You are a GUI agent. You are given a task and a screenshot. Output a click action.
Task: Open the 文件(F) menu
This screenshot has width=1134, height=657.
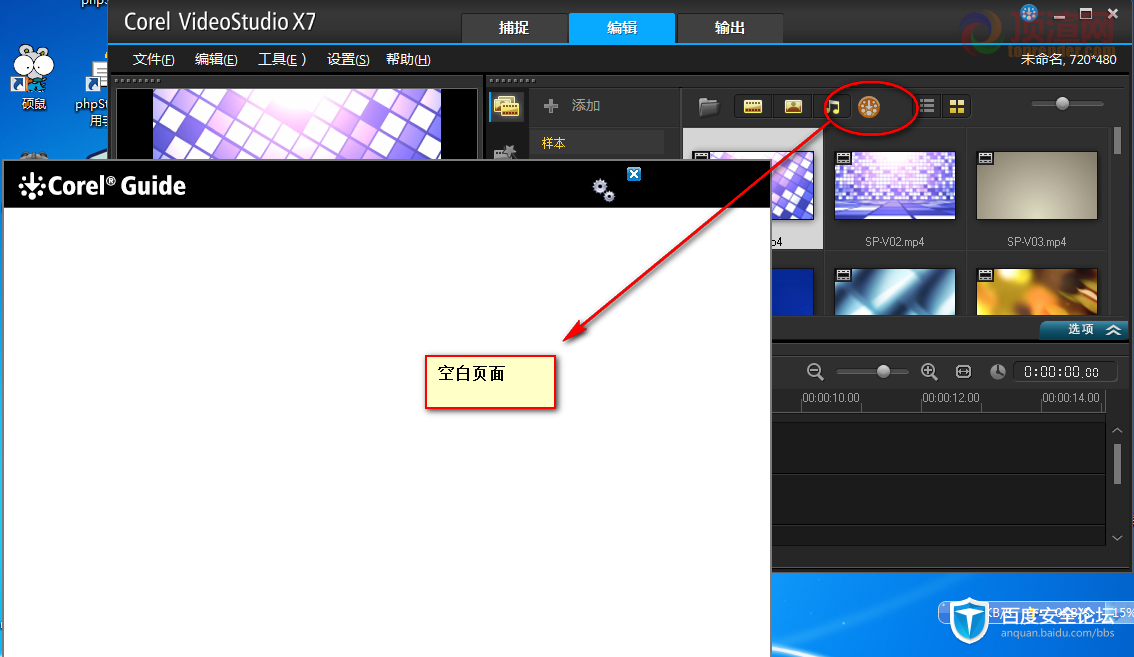(153, 59)
